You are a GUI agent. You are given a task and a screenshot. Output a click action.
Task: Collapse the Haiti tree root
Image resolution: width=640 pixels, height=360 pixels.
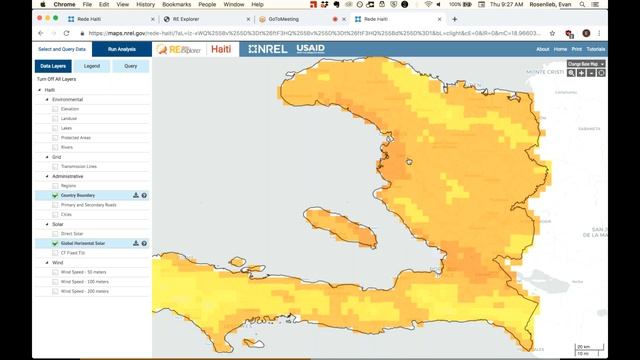(x=40, y=90)
